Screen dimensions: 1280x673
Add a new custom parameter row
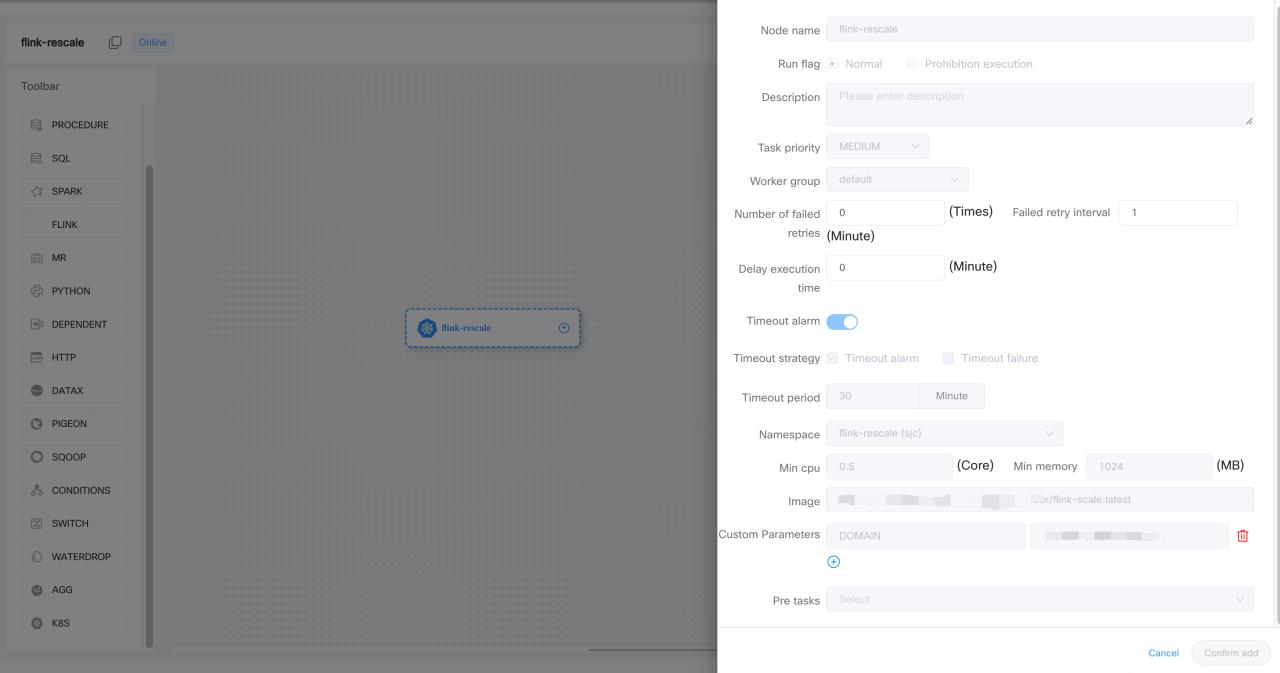tap(834, 562)
